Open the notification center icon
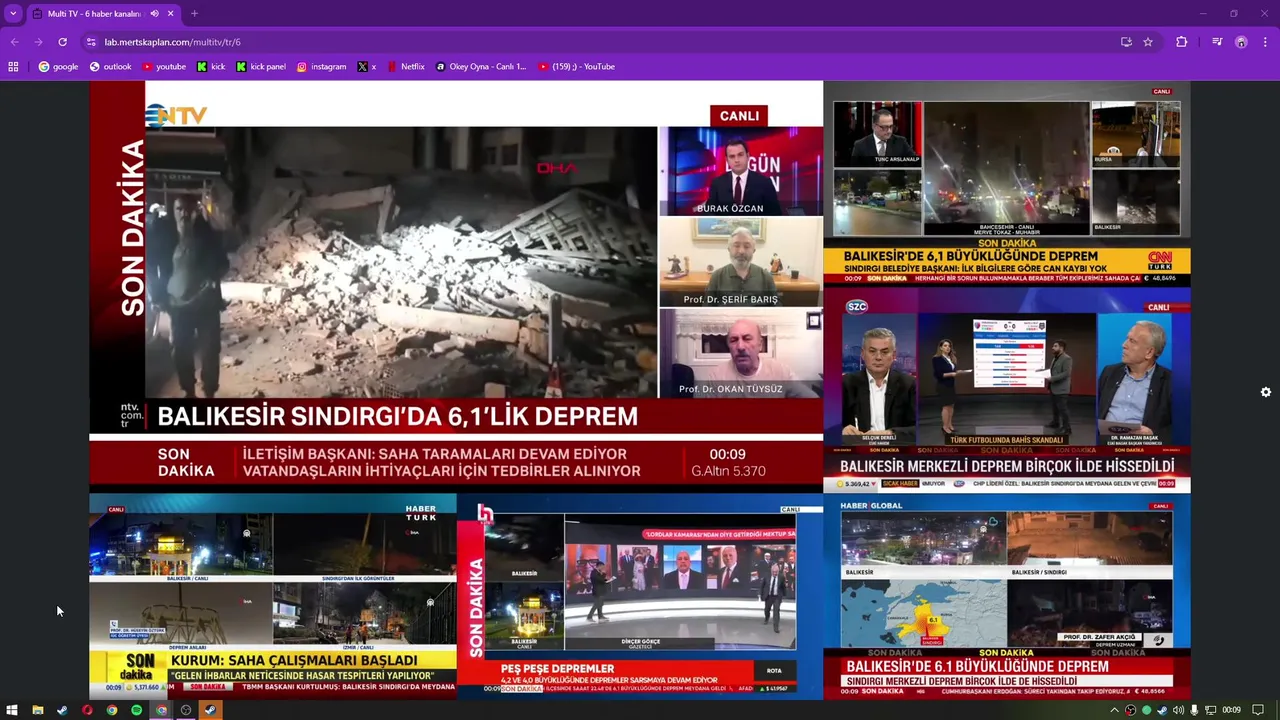1280x720 pixels. pos(1258,710)
